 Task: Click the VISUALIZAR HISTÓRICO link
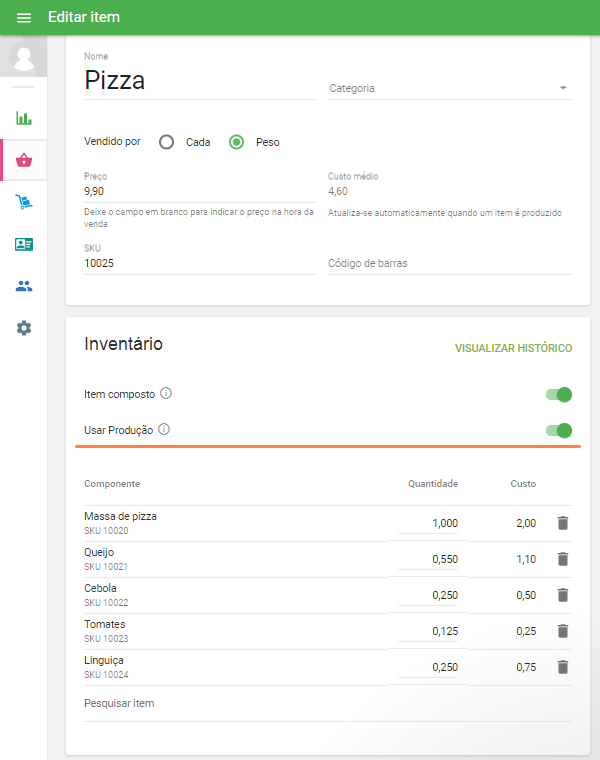(x=513, y=348)
